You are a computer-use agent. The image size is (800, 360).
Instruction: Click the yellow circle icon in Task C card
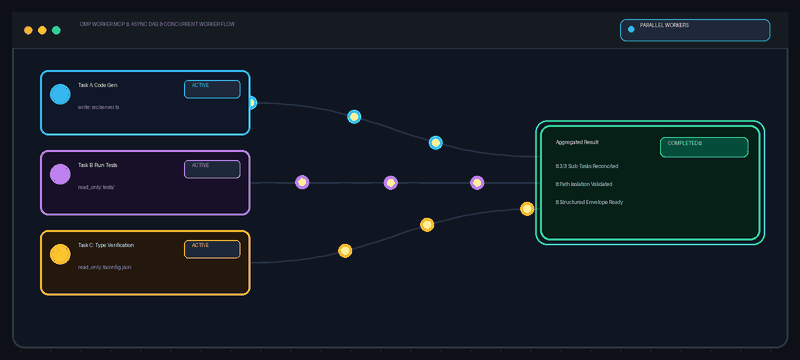[x=60, y=254]
